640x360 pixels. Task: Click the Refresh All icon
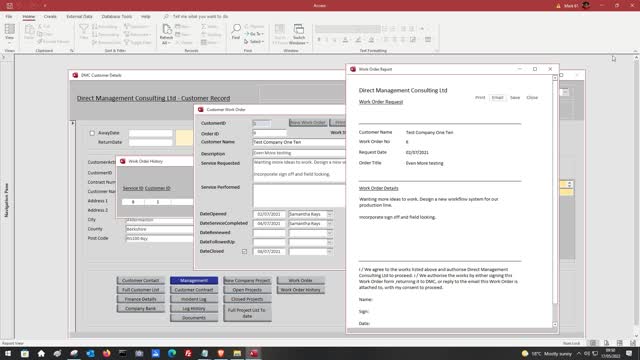point(167,29)
